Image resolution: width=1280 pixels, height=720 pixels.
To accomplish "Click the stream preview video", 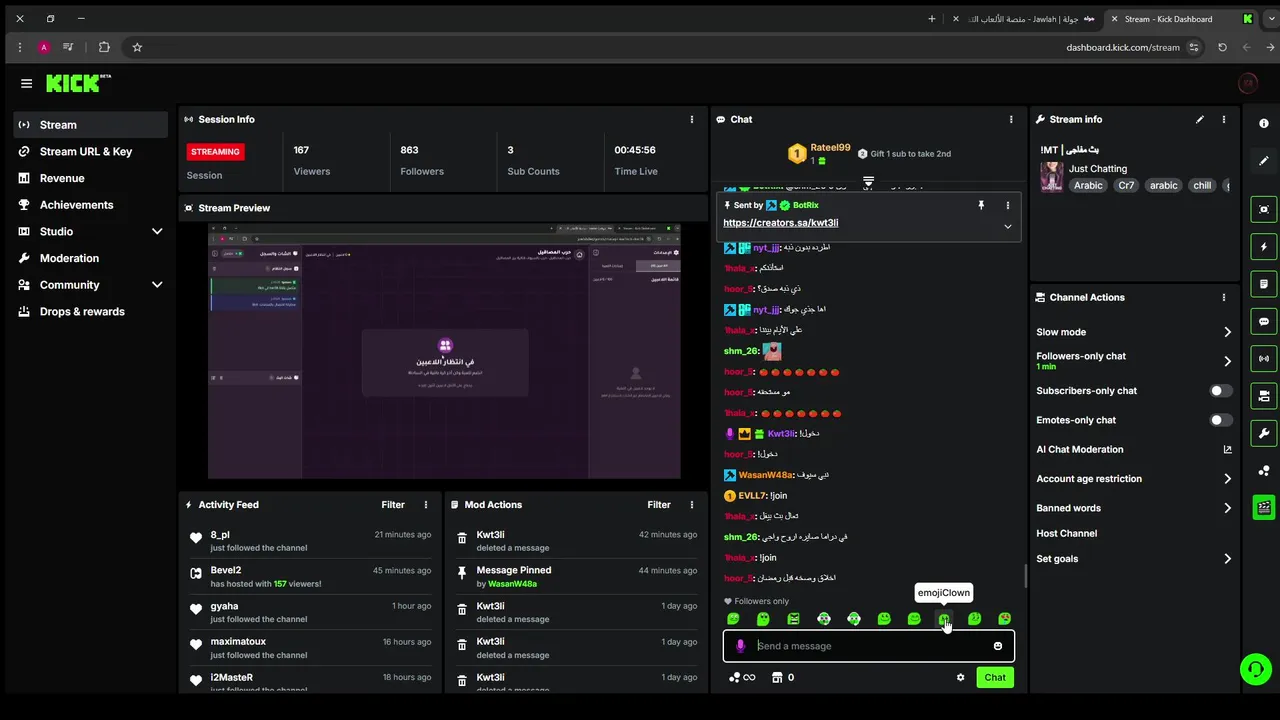I will pos(444,351).
